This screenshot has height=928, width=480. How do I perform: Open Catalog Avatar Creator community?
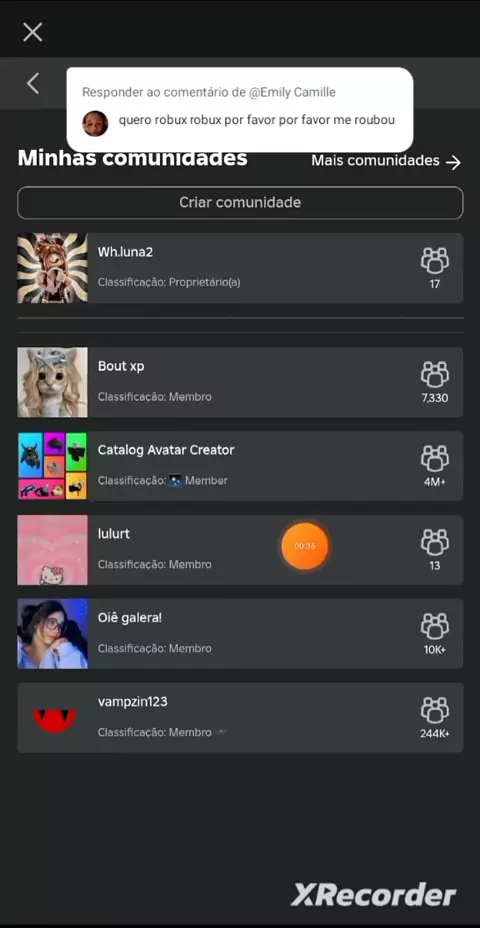pos(240,466)
